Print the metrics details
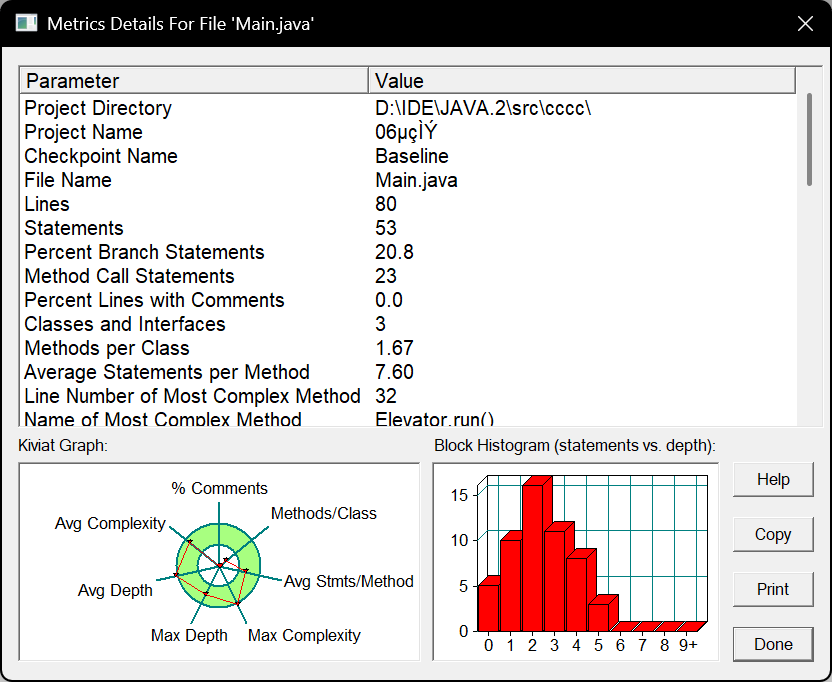This screenshot has width=832, height=682. point(773,589)
